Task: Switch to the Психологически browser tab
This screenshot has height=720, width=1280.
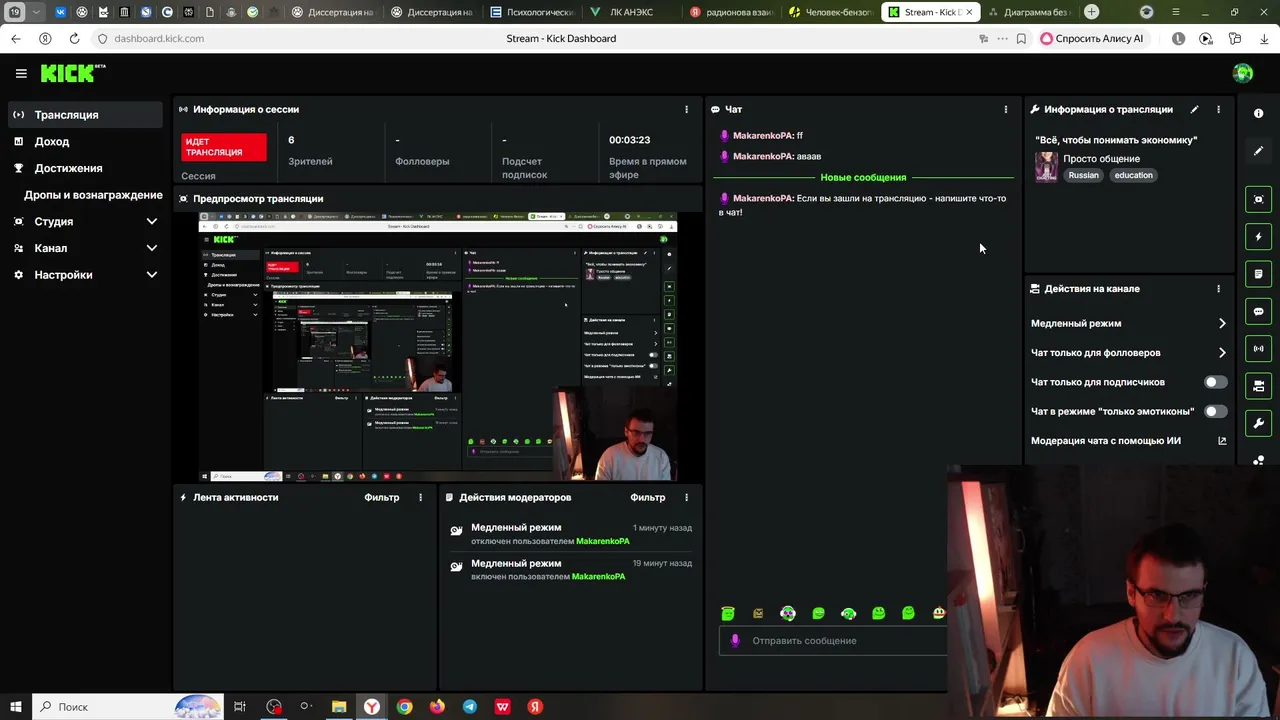Action: coord(533,12)
